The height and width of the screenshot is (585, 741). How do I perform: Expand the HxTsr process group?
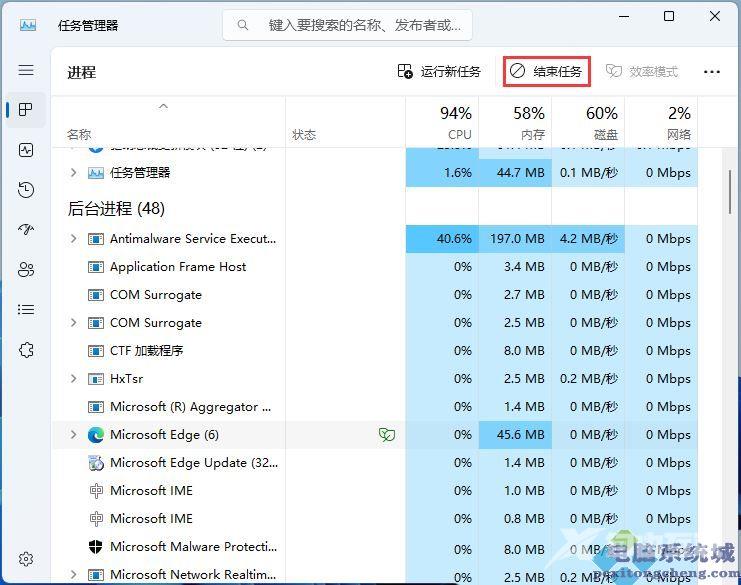coord(73,379)
